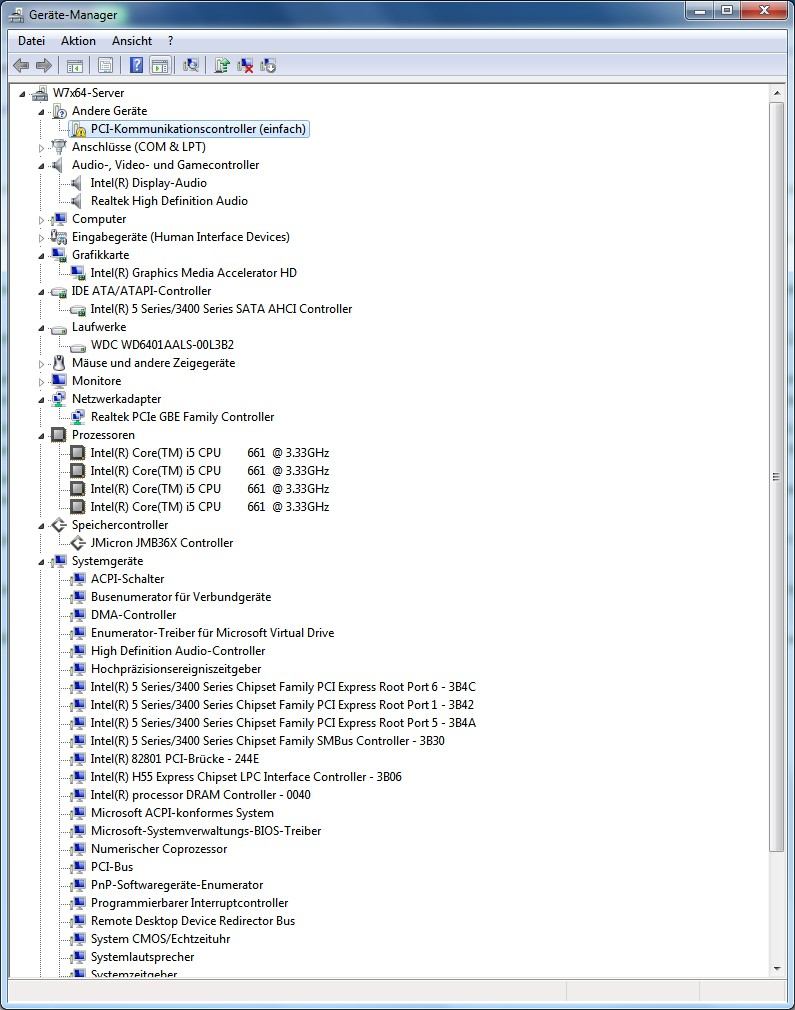Collapse the W7x64-Server root node
This screenshot has width=795, height=1010.
(23, 94)
